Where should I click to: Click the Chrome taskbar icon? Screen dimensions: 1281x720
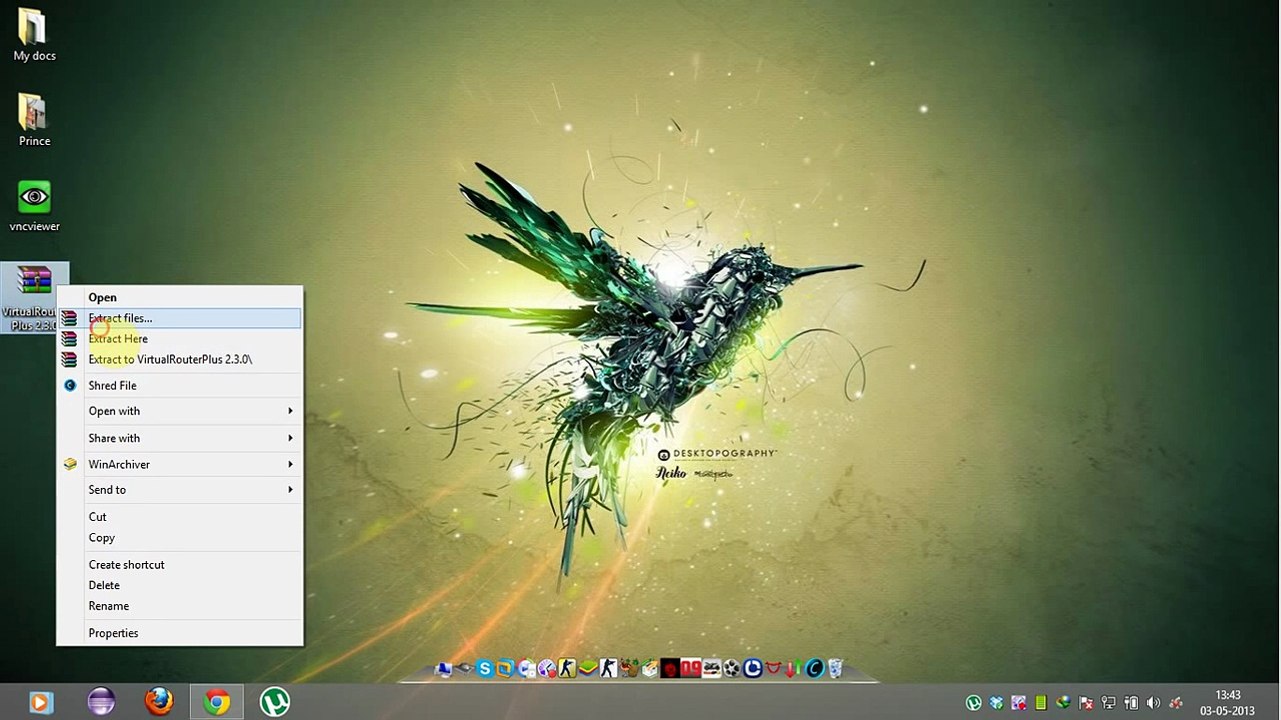(217, 701)
